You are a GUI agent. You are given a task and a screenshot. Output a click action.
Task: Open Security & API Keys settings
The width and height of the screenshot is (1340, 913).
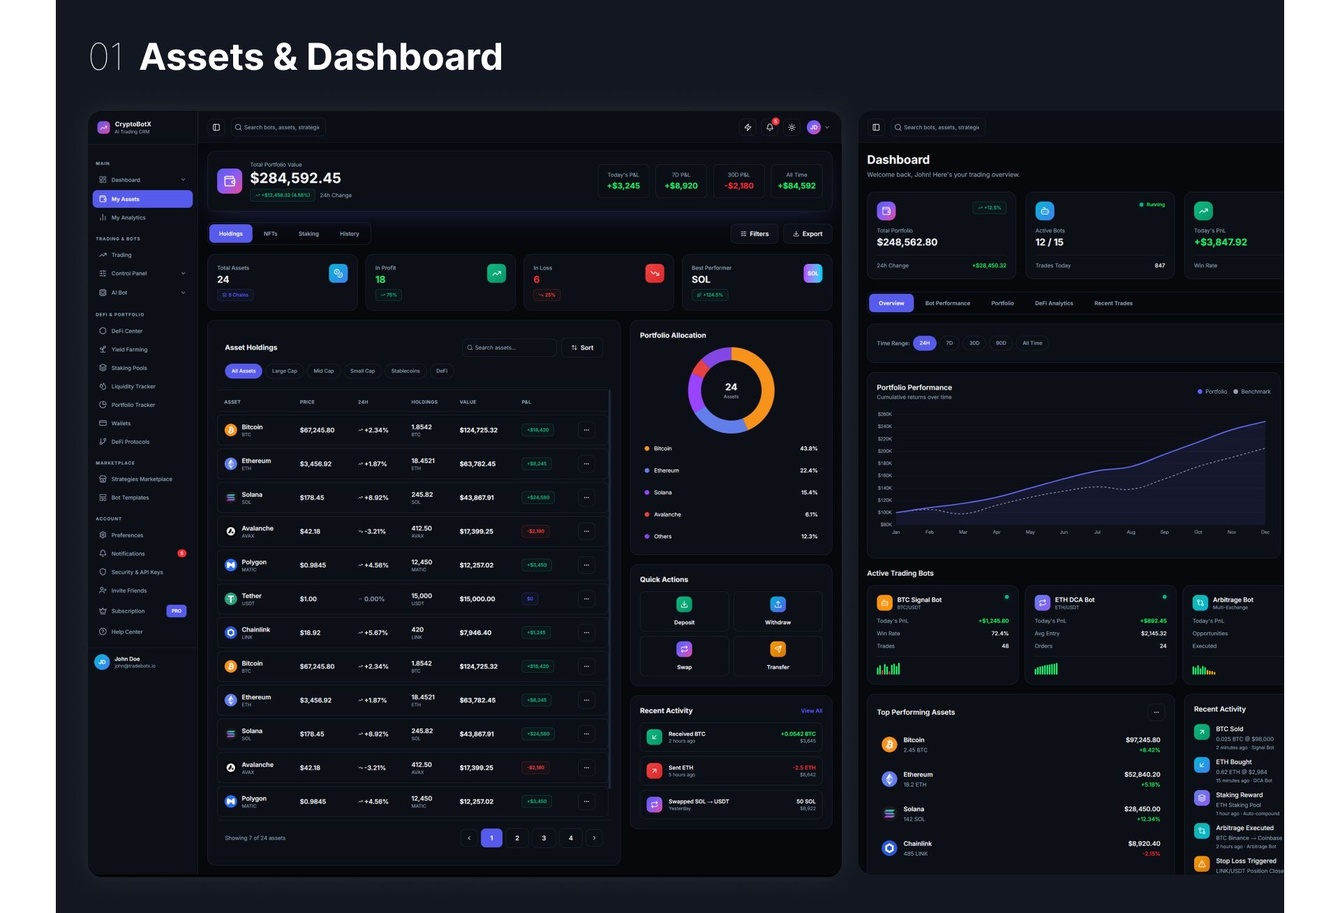[142, 572]
